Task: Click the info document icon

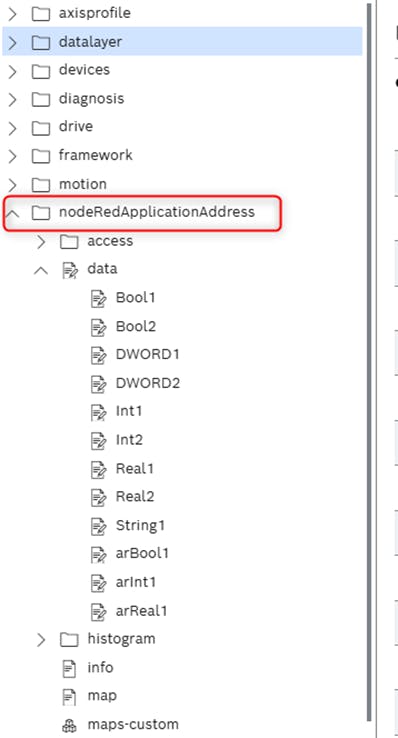Action: 70,668
